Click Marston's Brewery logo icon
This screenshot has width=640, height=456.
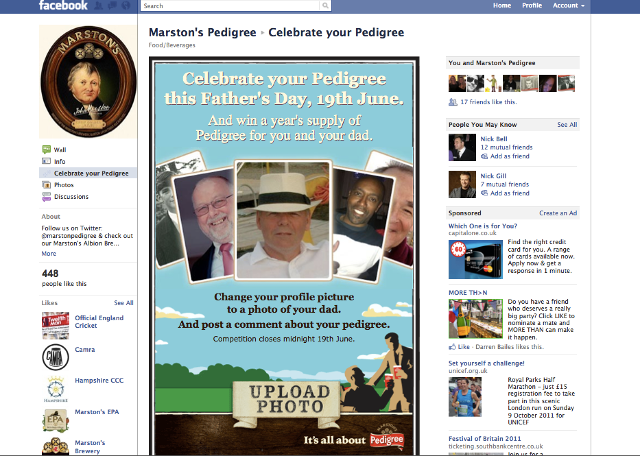[x=56, y=446]
